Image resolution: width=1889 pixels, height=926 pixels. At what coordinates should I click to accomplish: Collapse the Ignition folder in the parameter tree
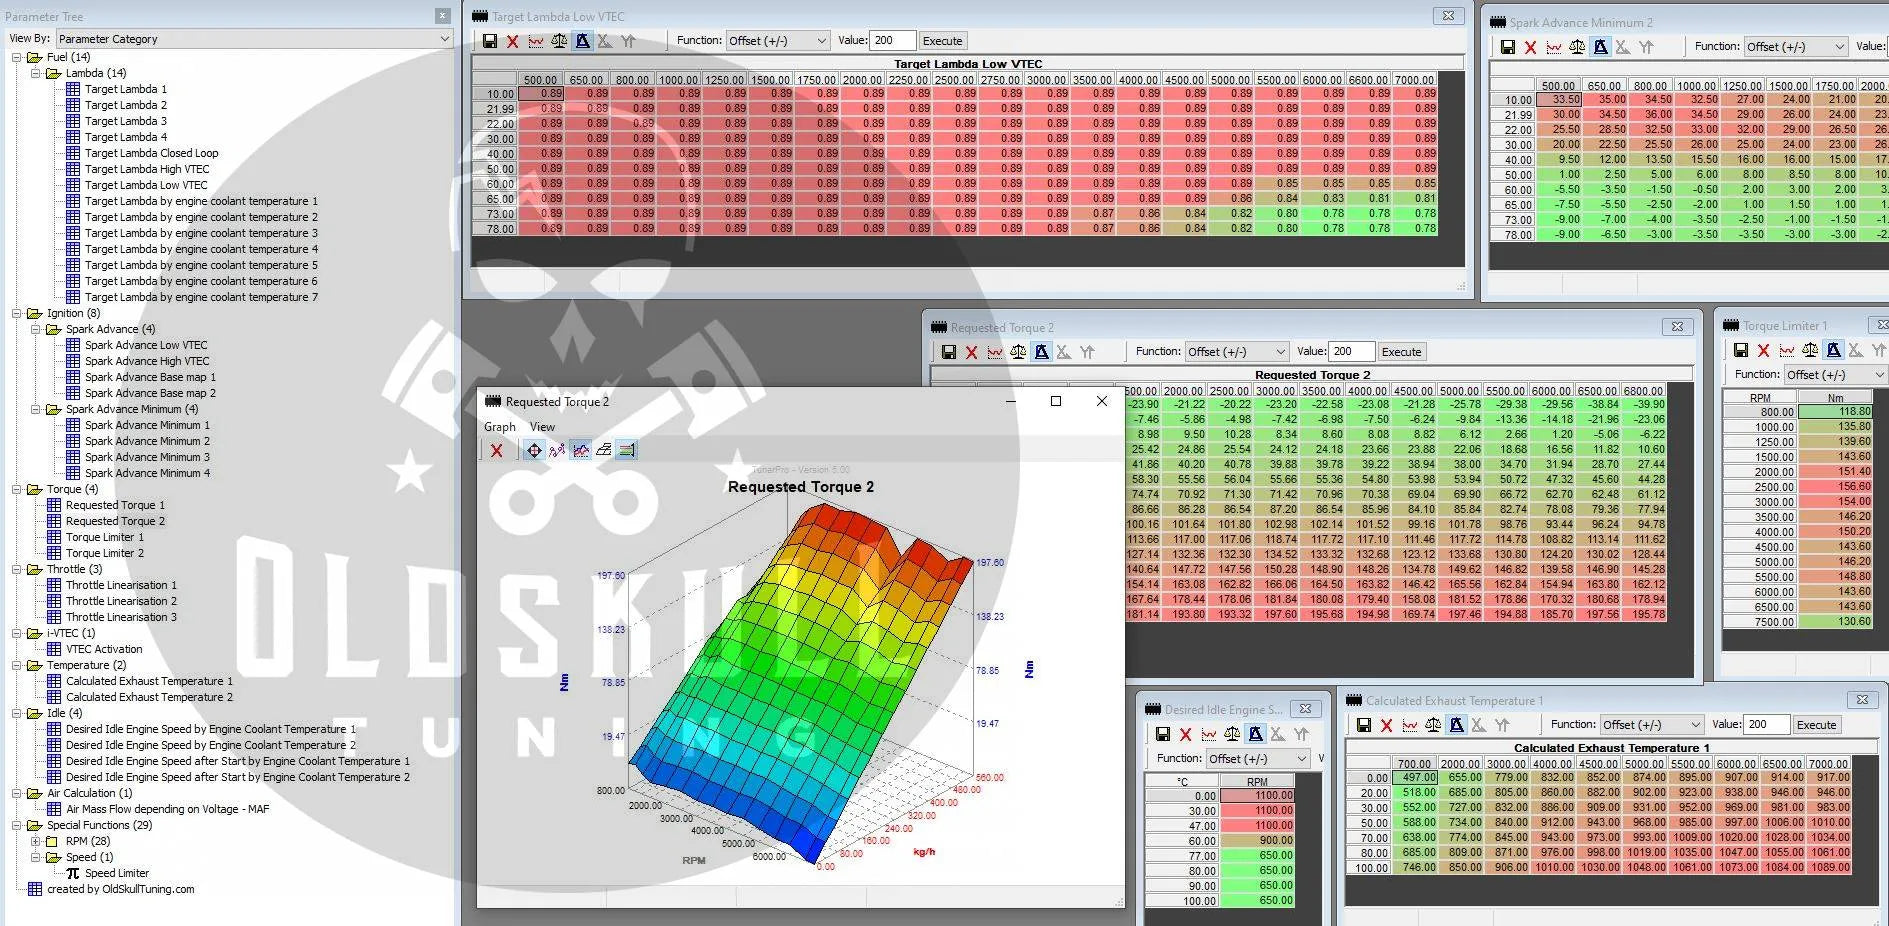pyautogui.click(x=17, y=313)
